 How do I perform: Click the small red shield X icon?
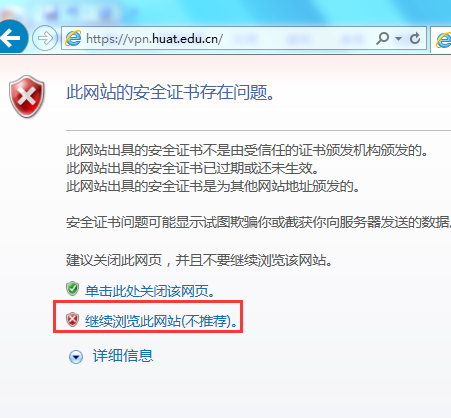pos(72,319)
